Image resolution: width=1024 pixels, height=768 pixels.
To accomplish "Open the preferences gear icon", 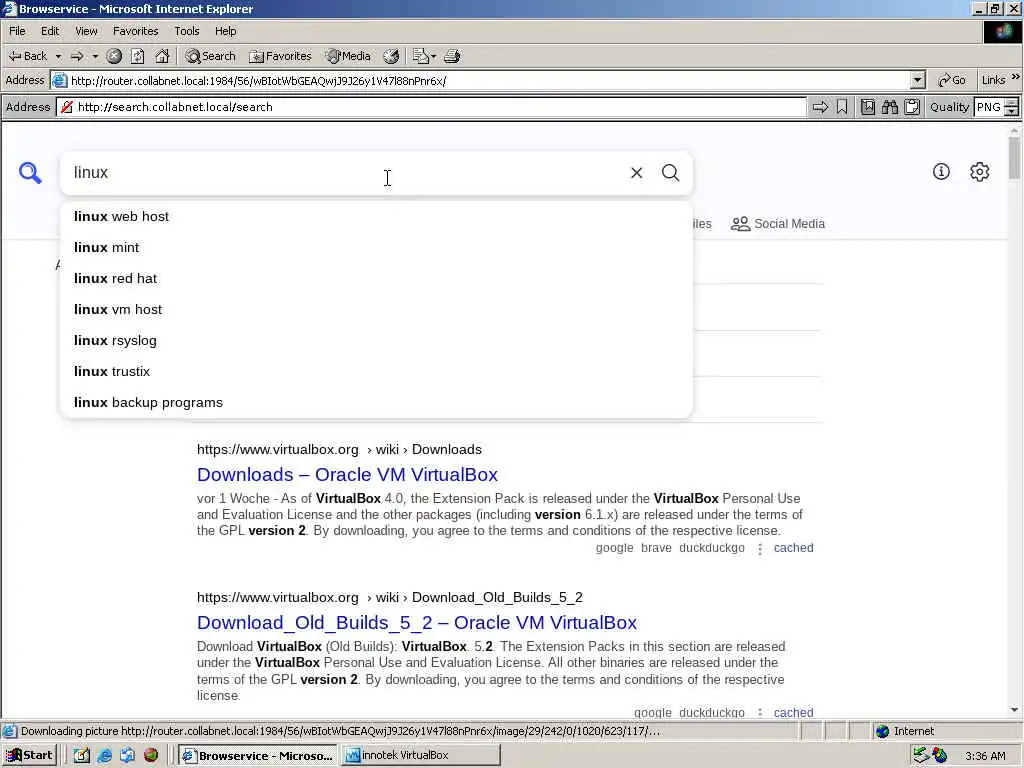I will pyautogui.click(x=980, y=172).
